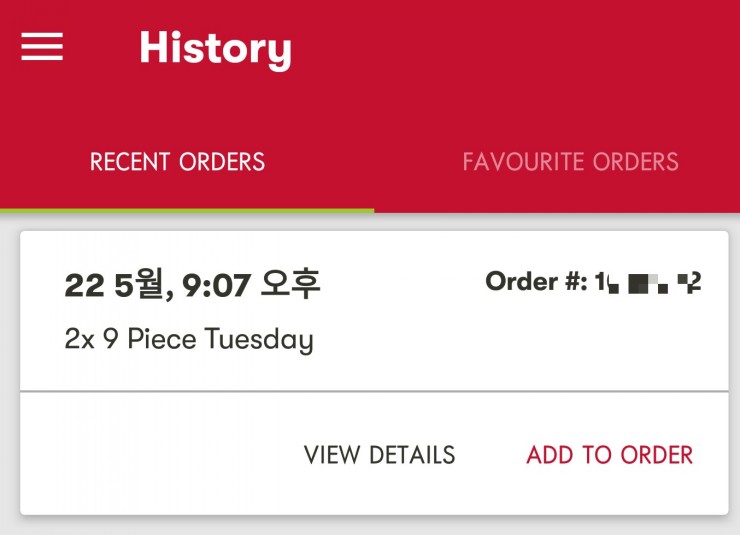Show favourite orders list
The height and width of the screenshot is (535, 740).
tap(570, 162)
